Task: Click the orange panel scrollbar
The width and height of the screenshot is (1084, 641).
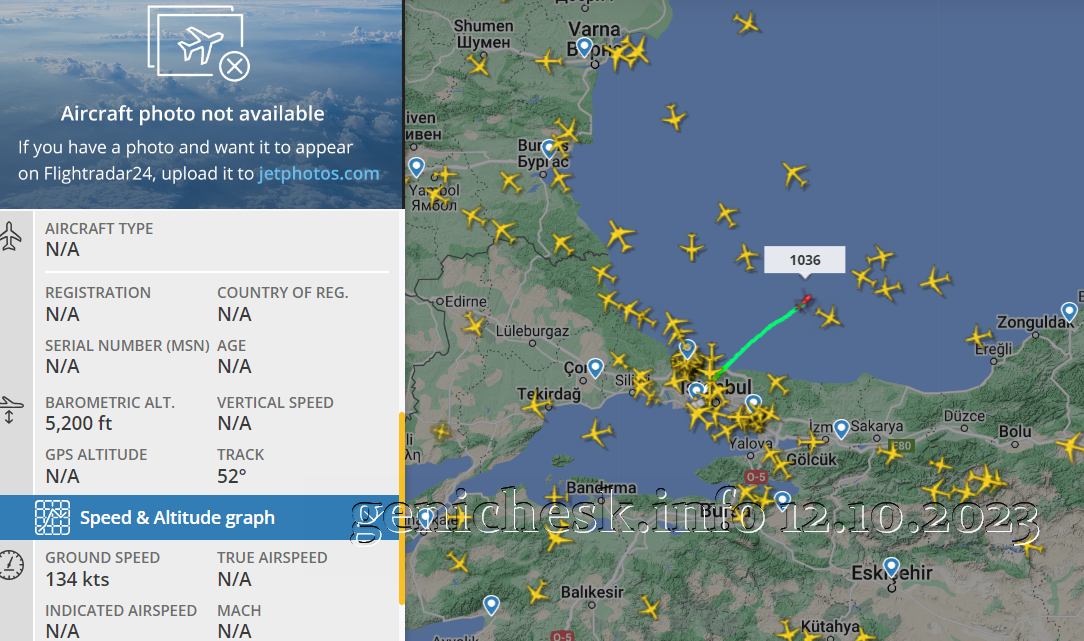Action: click(402, 508)
